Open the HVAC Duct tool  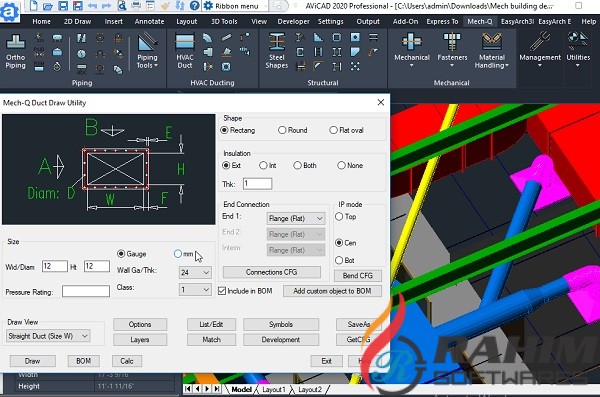pos(185,51)
